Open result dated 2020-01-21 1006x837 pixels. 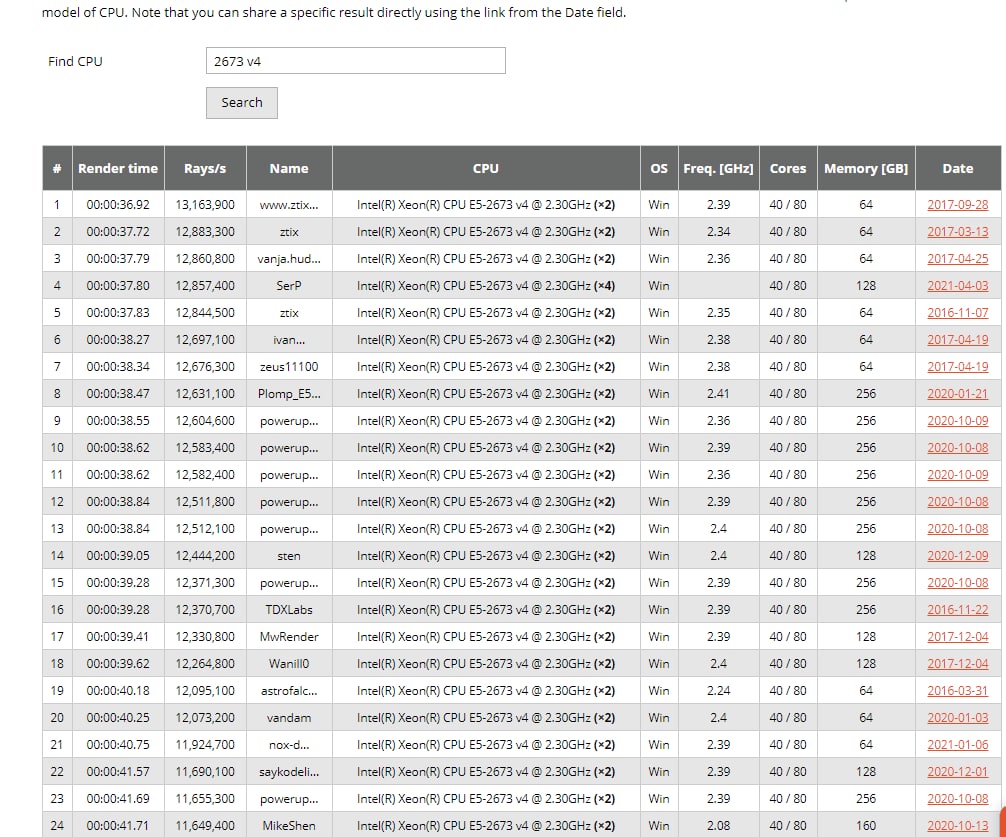957,393
